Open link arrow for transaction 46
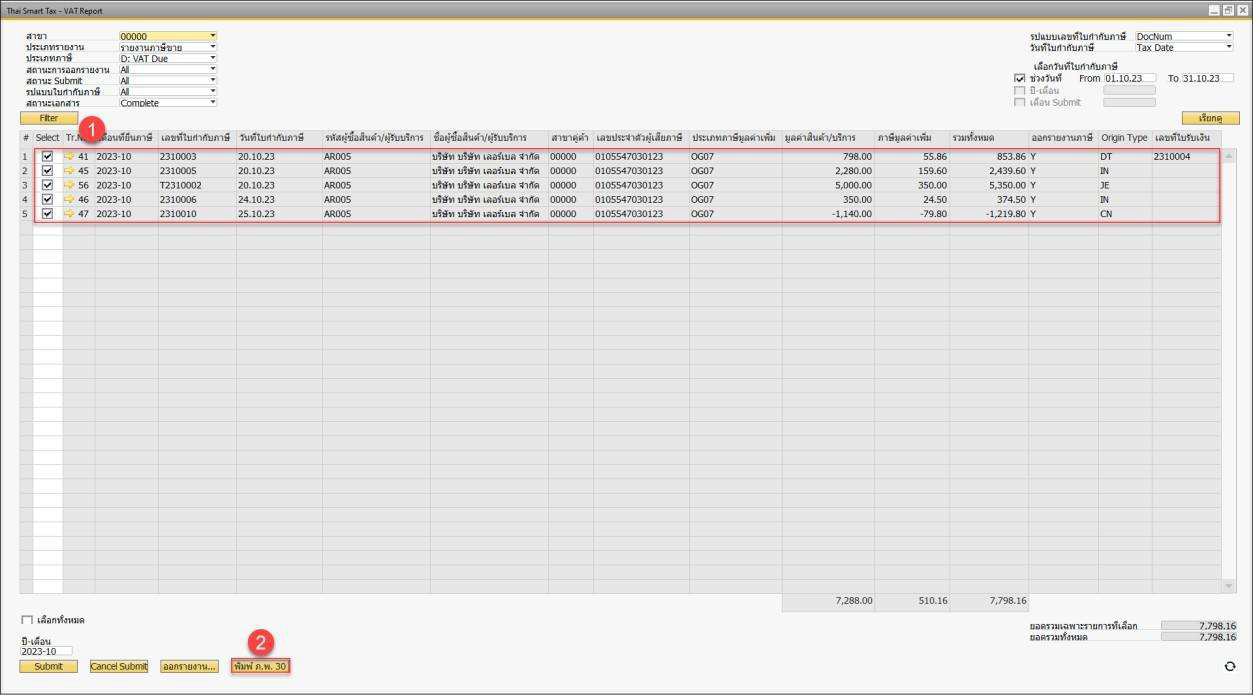This screenshot has height=695, width=1253. (69, 199)
